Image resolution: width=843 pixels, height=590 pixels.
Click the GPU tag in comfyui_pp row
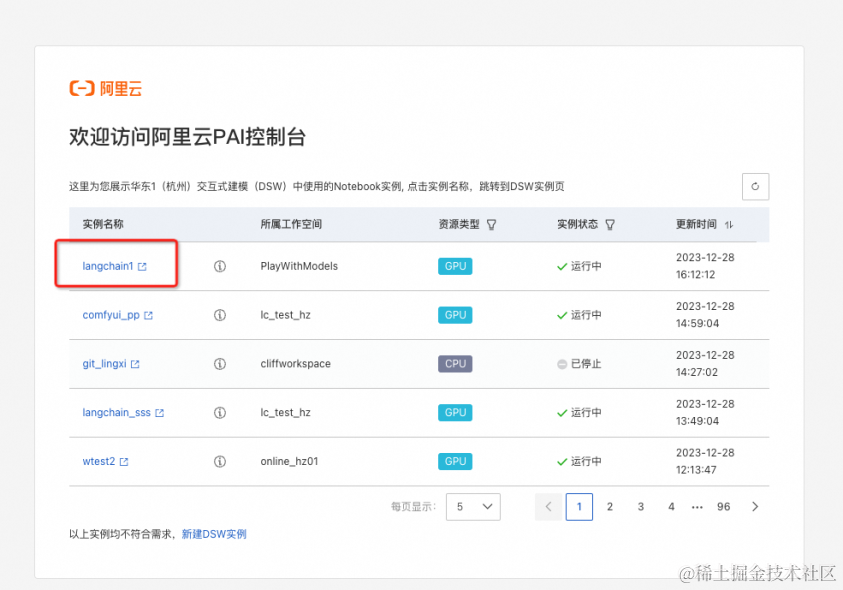click(x=455, y=315)
